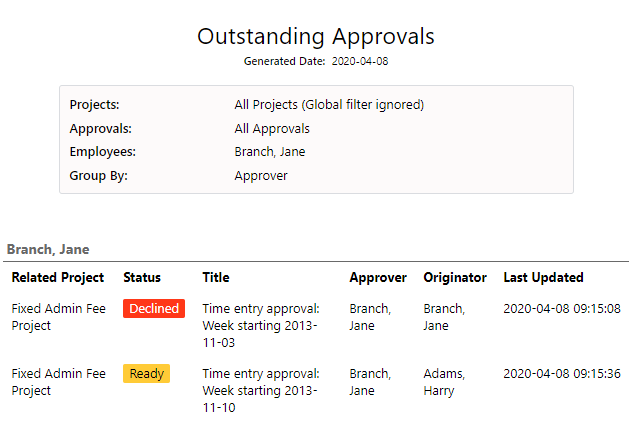Click the 2020-04-08 09:15:36 timestamp

pyautogui.click(x=562, y=374)
